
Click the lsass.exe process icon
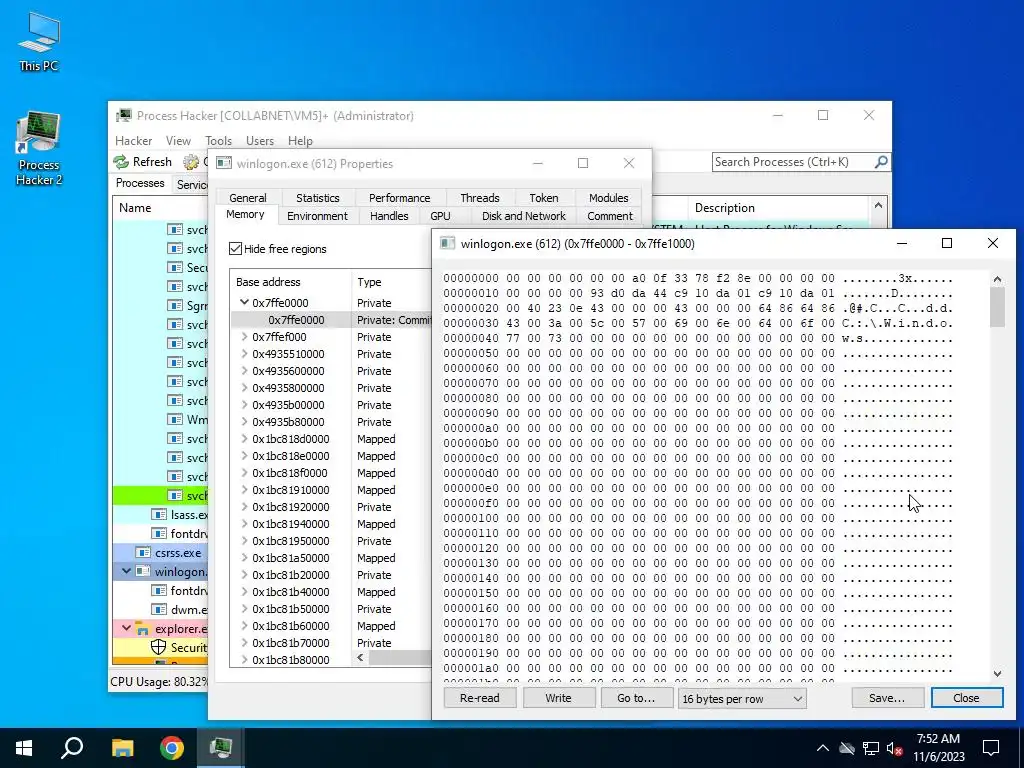[159, 515]
